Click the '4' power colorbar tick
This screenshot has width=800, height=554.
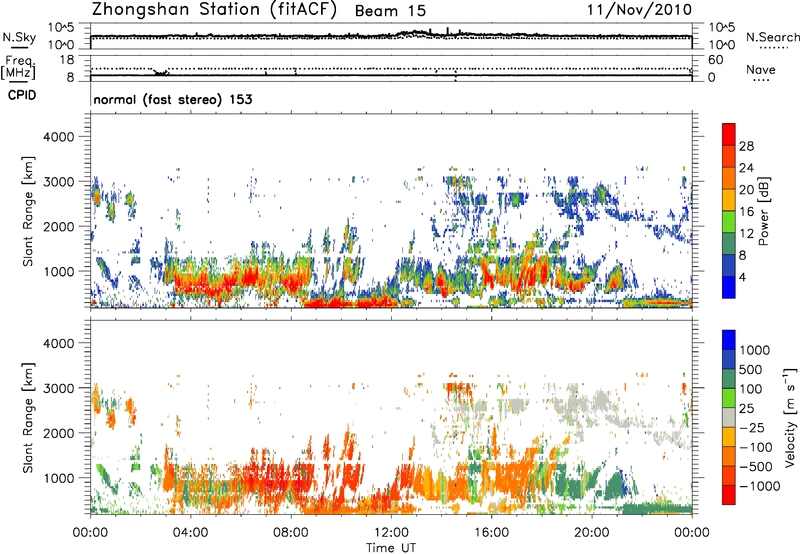742,278
